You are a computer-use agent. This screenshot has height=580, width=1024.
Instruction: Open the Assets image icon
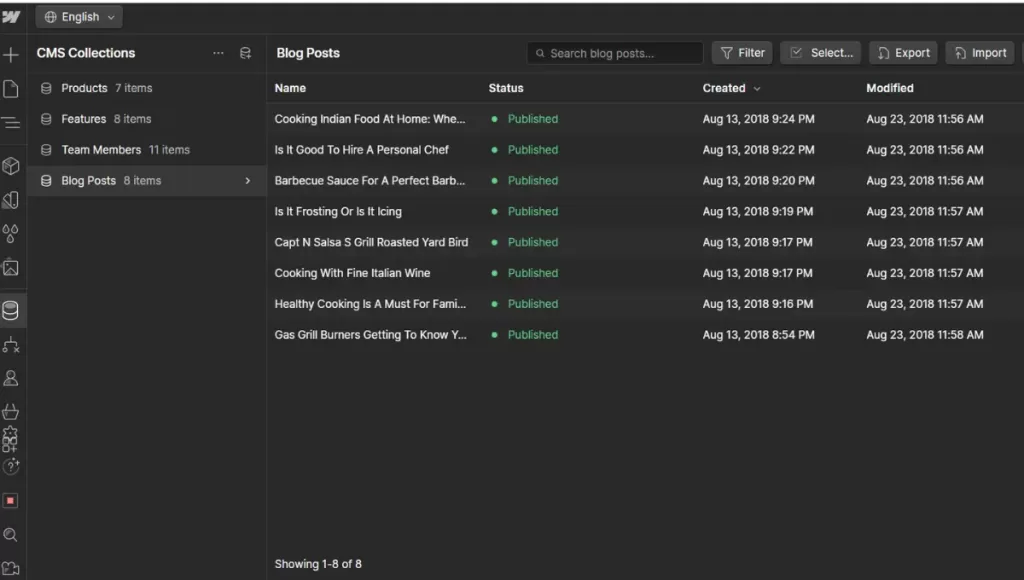10,267
